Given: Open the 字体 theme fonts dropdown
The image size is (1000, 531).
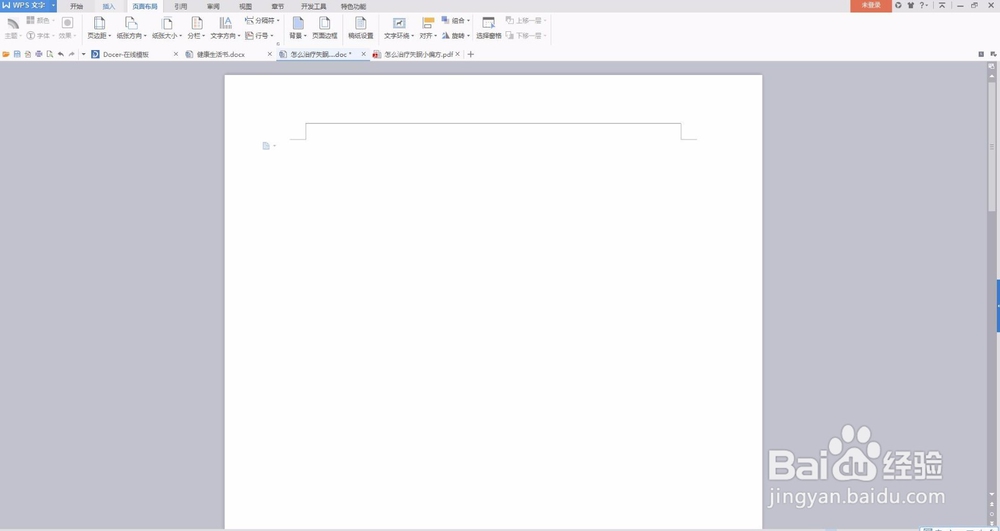Looking at the screenshot, I should pos(40,36).
